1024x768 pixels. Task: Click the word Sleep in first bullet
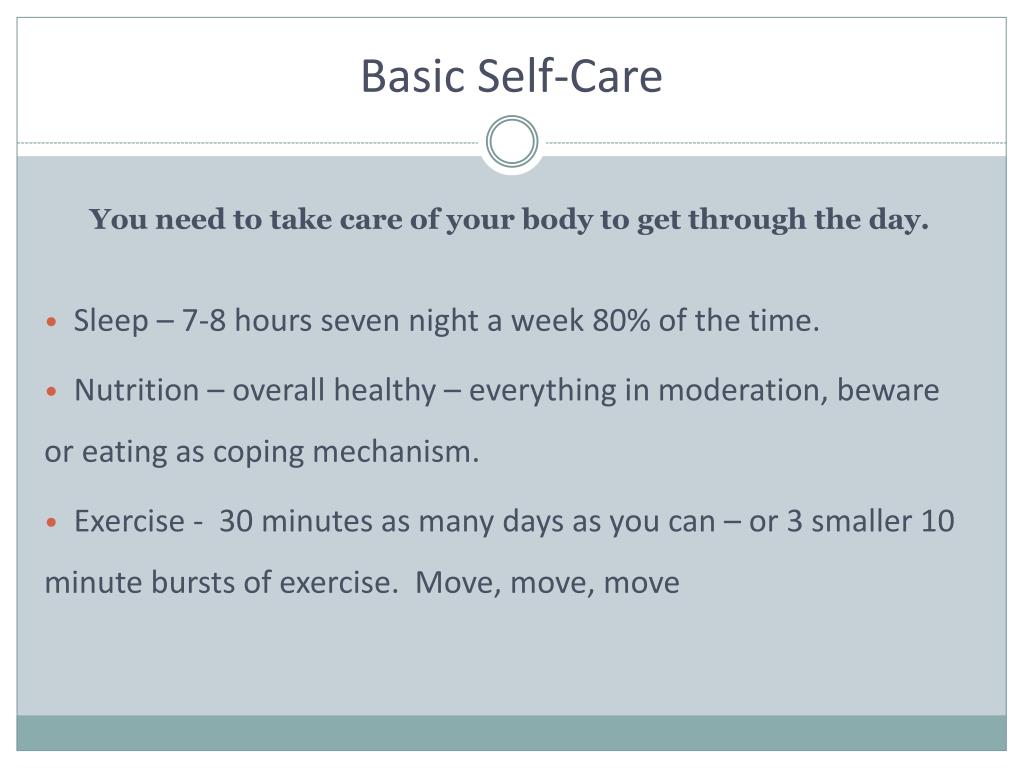(x=111, y=321)
